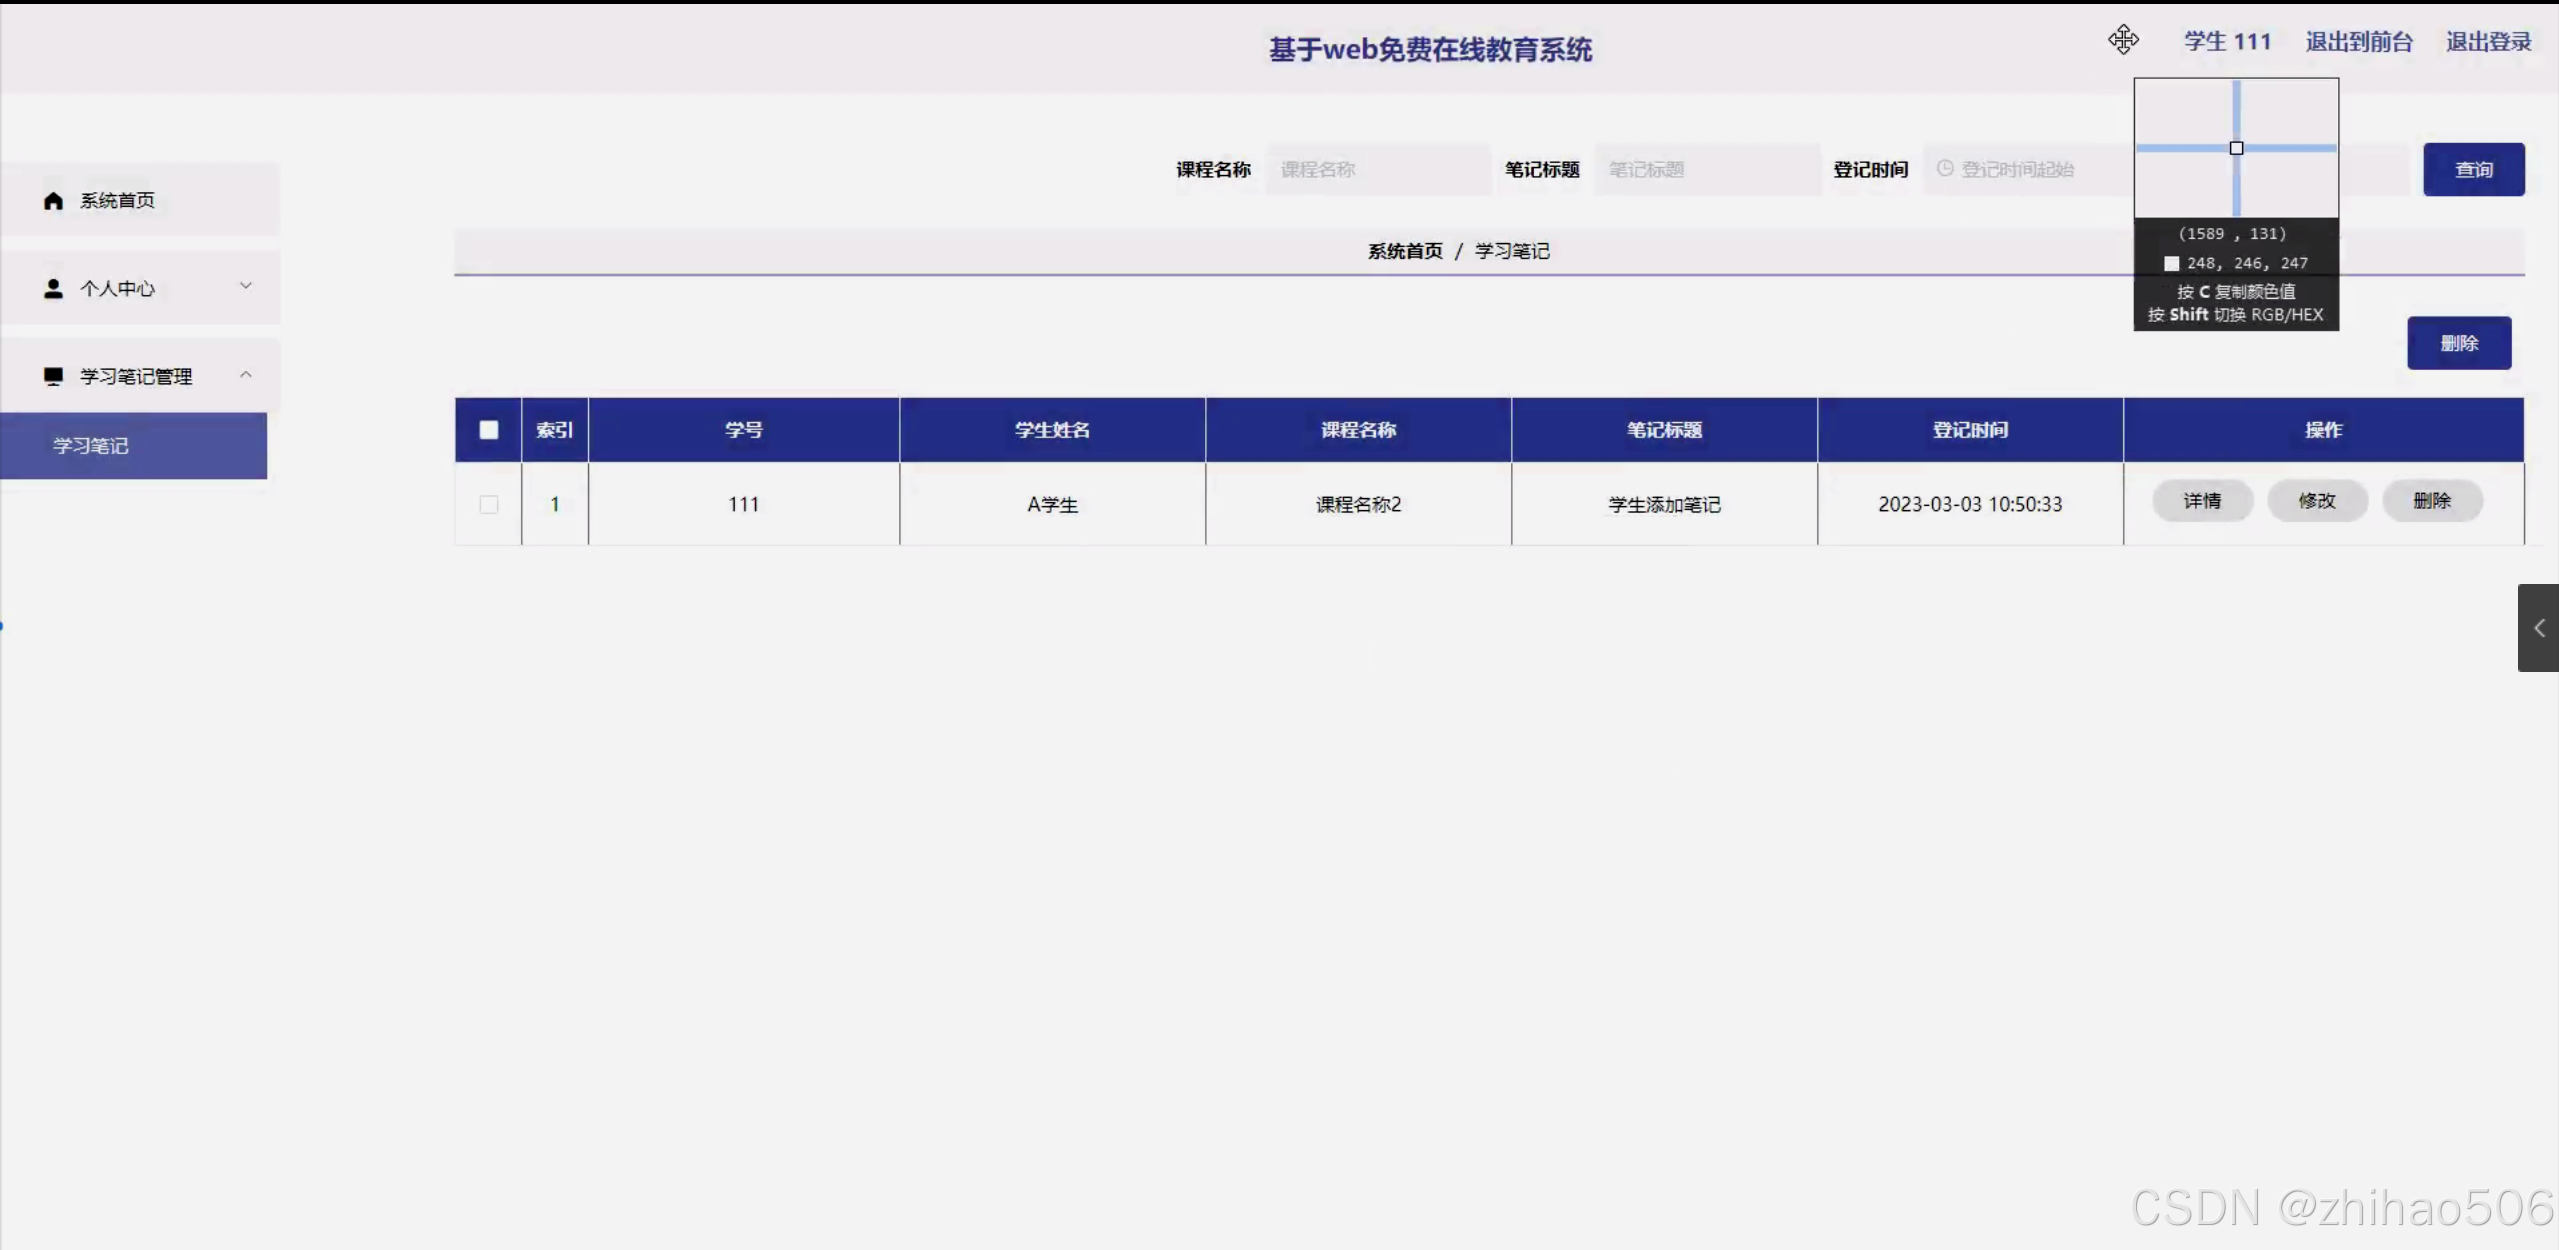This screenshot has width=2559, height=1250.
Task: Click the 学生 111 account label
Action: (2227, 41)
